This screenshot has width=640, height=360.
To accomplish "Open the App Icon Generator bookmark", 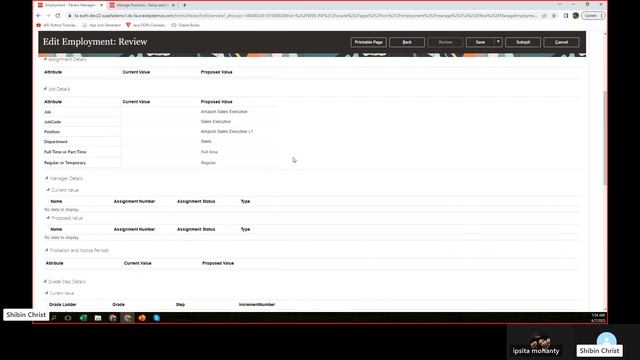I will (102, 25).
